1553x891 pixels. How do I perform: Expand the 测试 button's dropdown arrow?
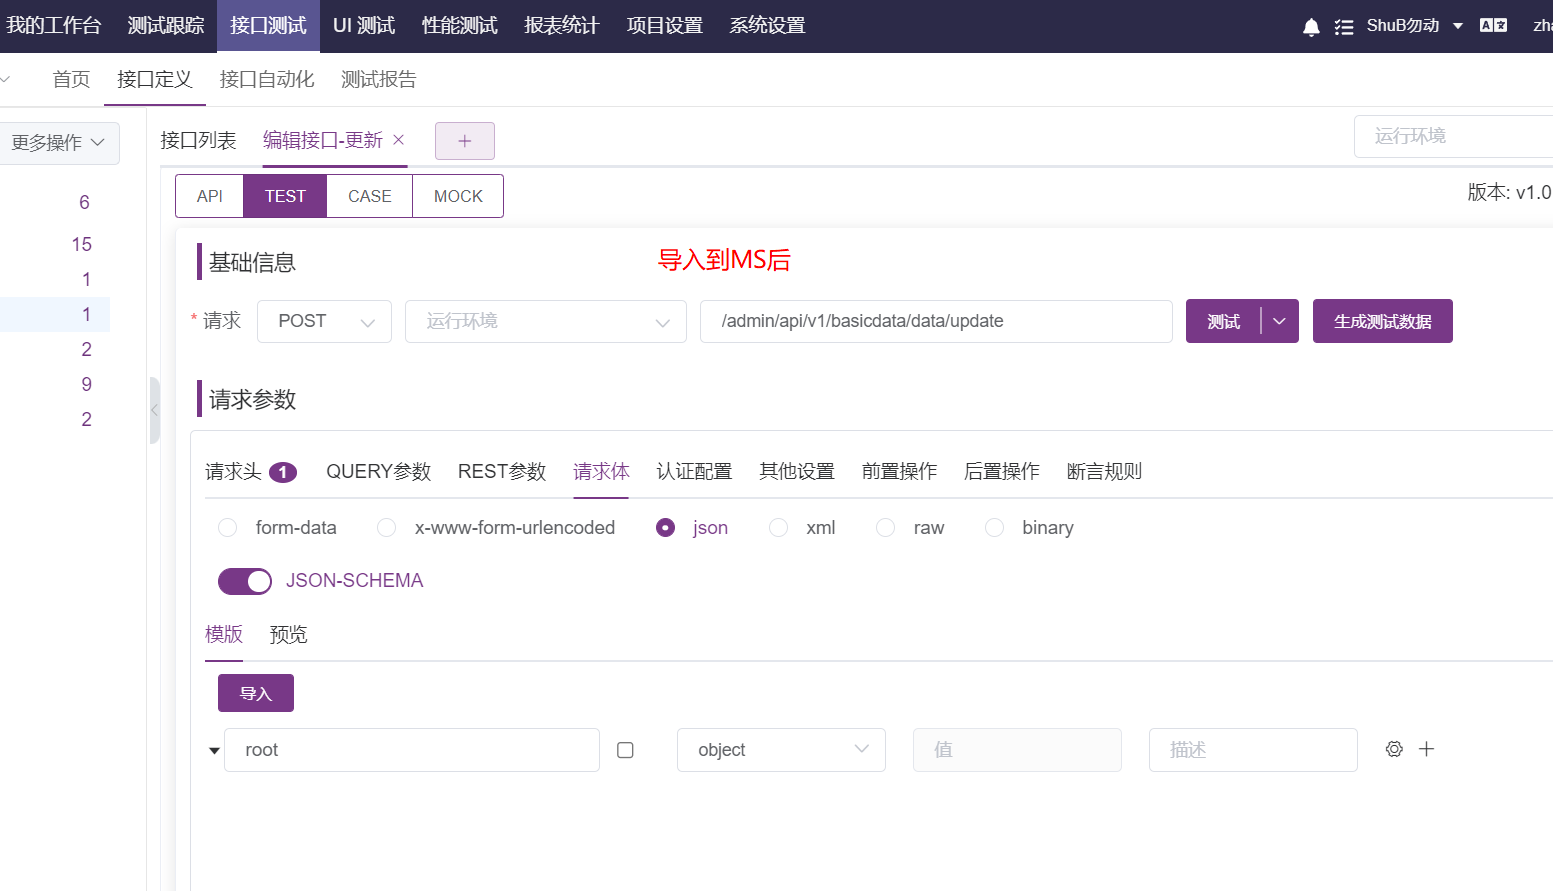pyautogui.click(x=1279, y=321)
